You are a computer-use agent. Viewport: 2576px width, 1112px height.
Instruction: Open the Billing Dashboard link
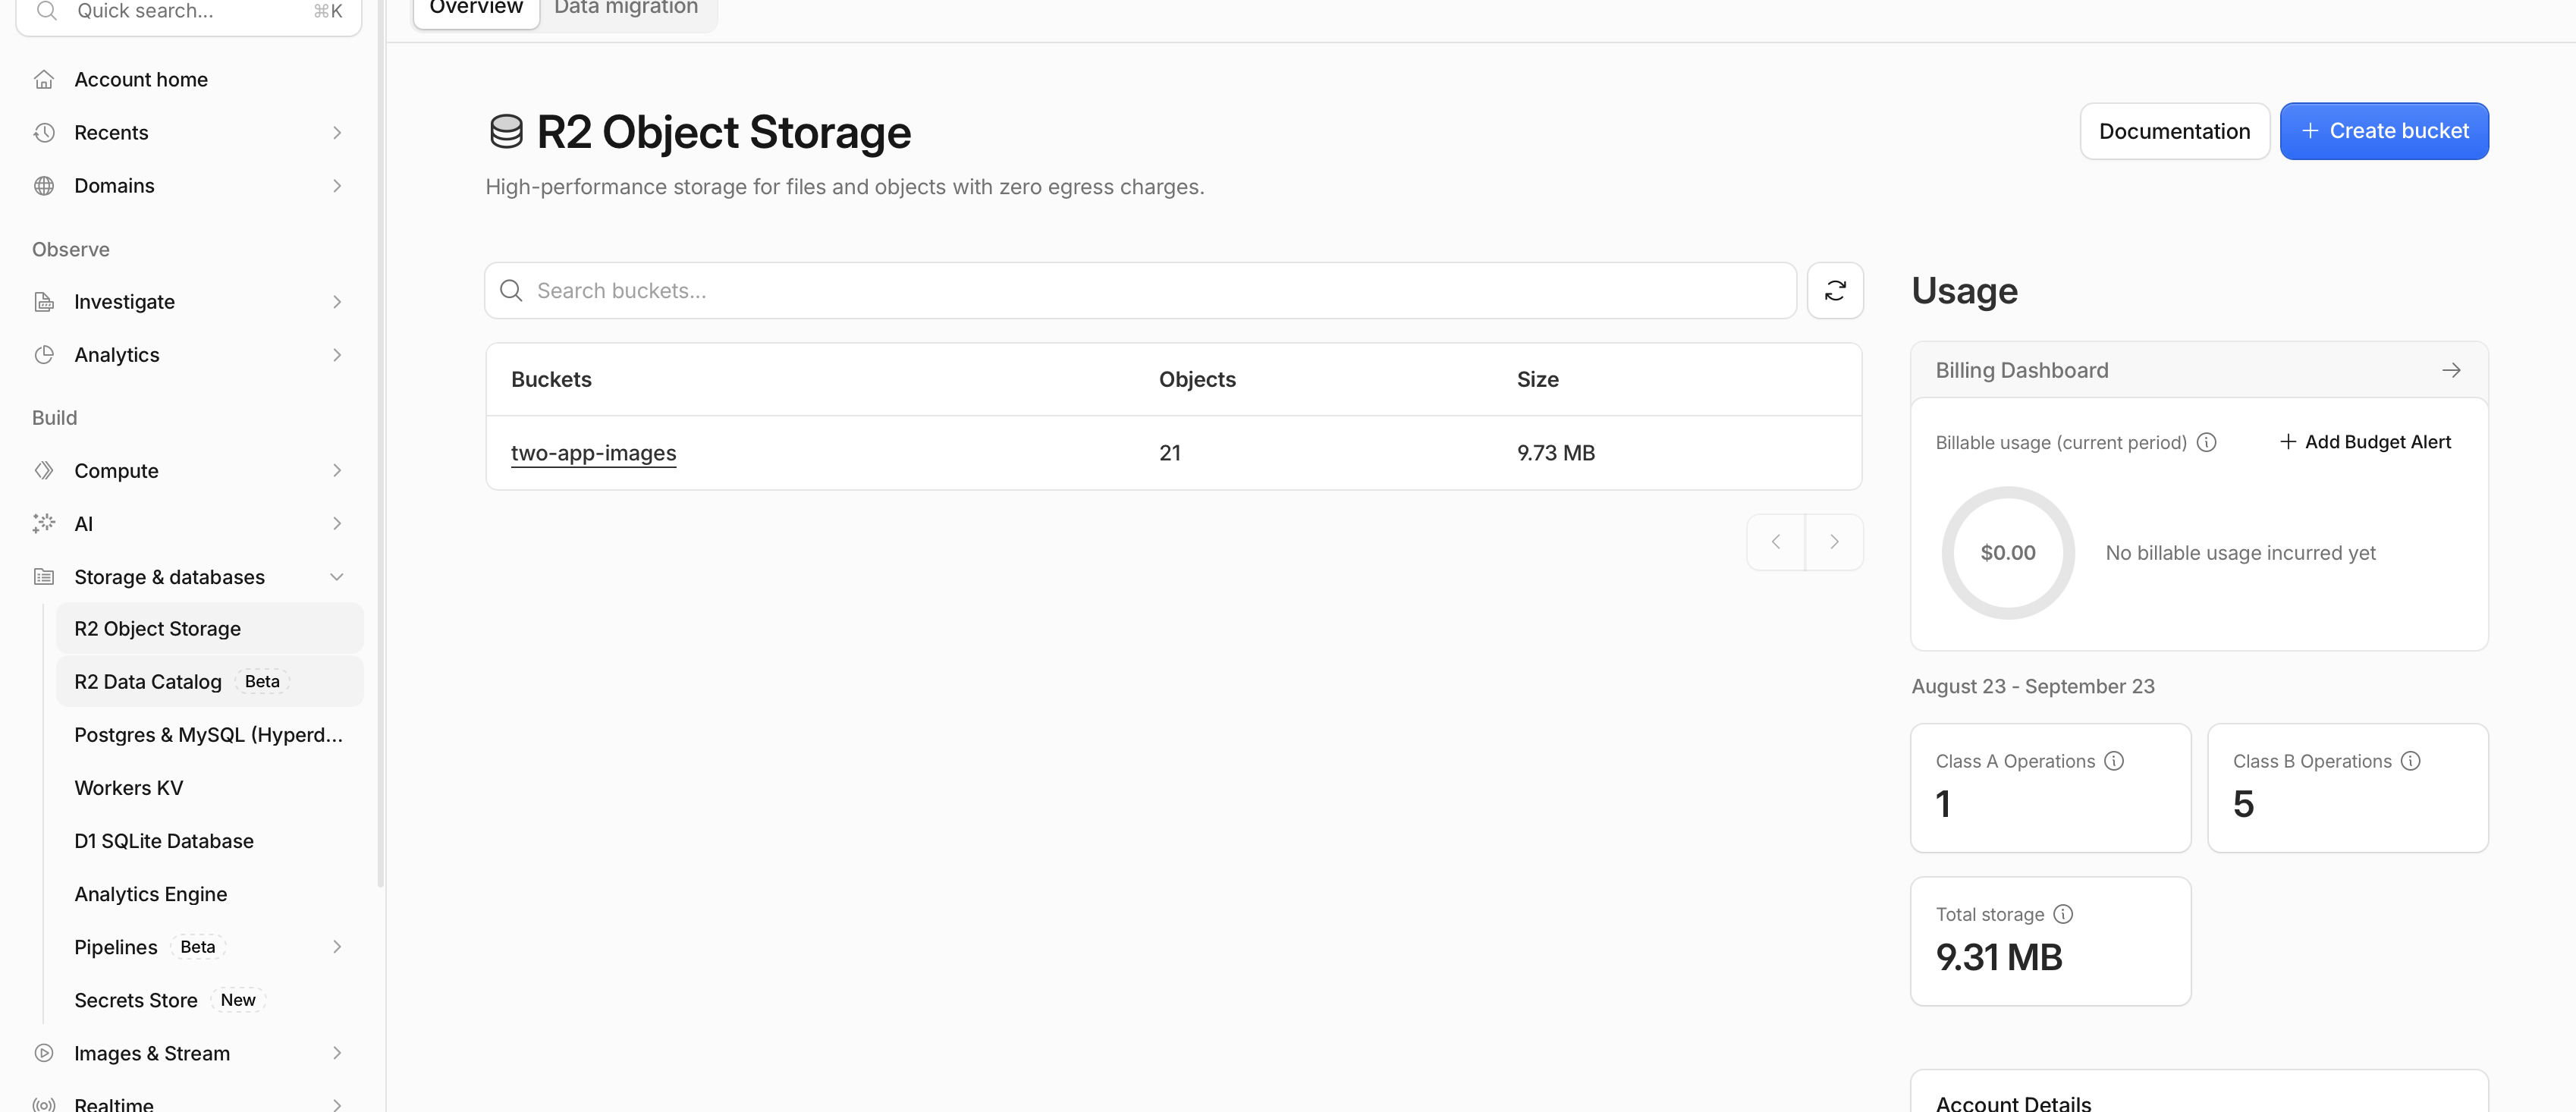pyautogui.click(x=2199, y=371)
